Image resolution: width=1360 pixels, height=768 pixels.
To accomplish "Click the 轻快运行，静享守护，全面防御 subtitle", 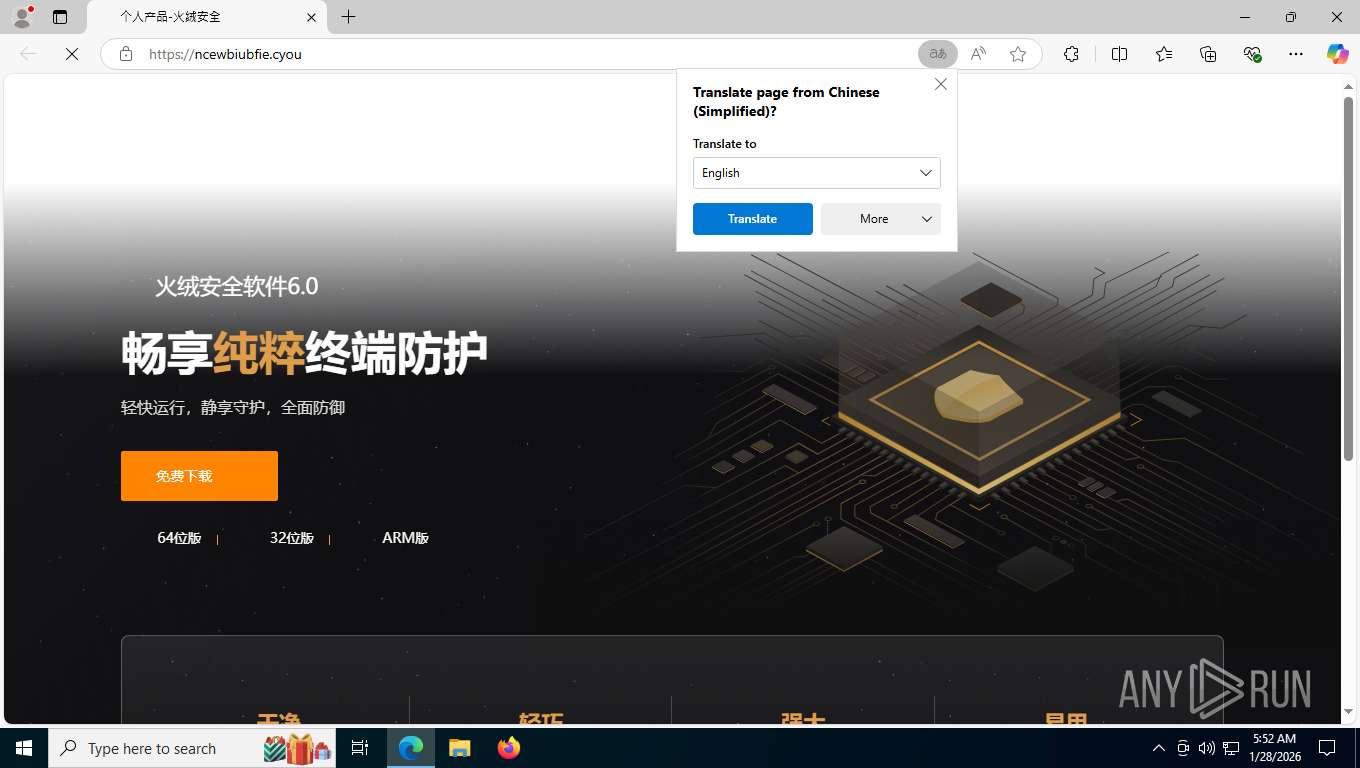I will click(x=233, y=408).
